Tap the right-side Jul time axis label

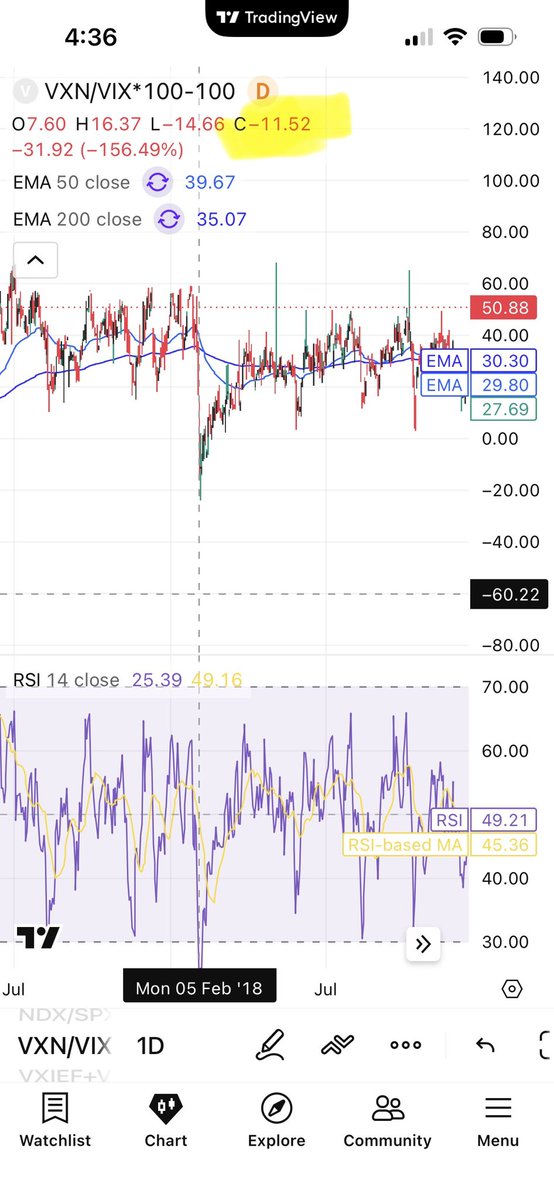328,989
